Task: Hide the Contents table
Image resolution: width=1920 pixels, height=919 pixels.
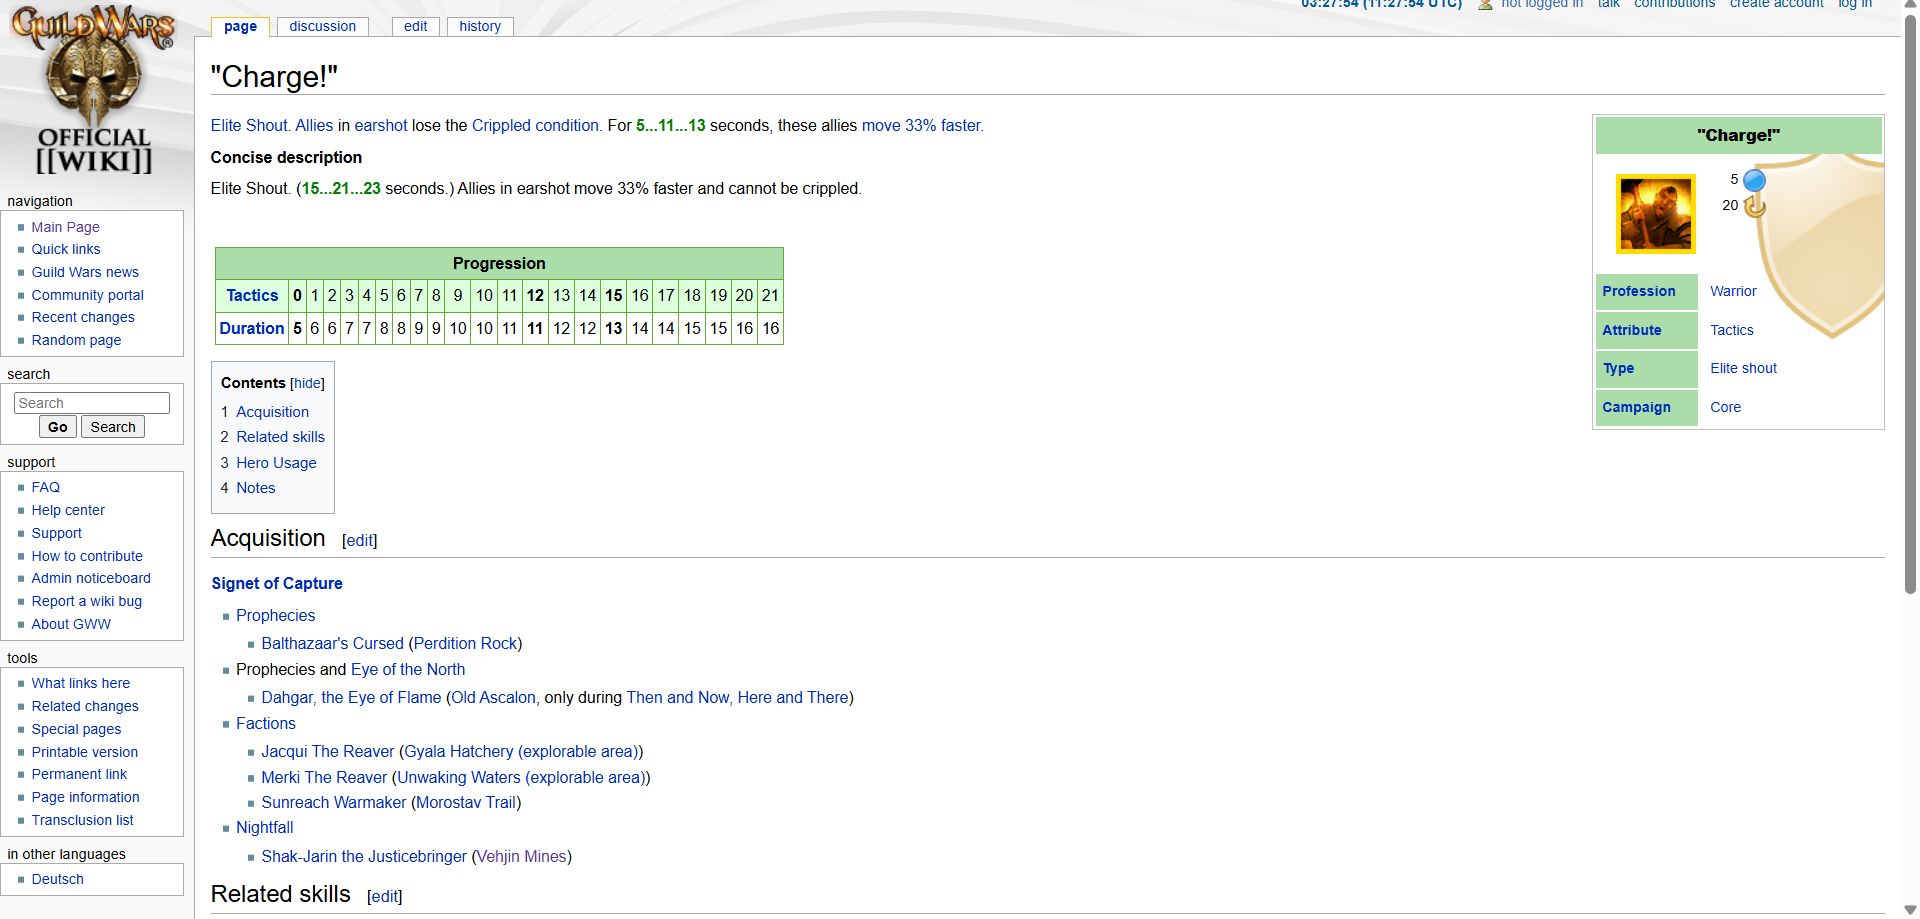Action: point(307,383)
